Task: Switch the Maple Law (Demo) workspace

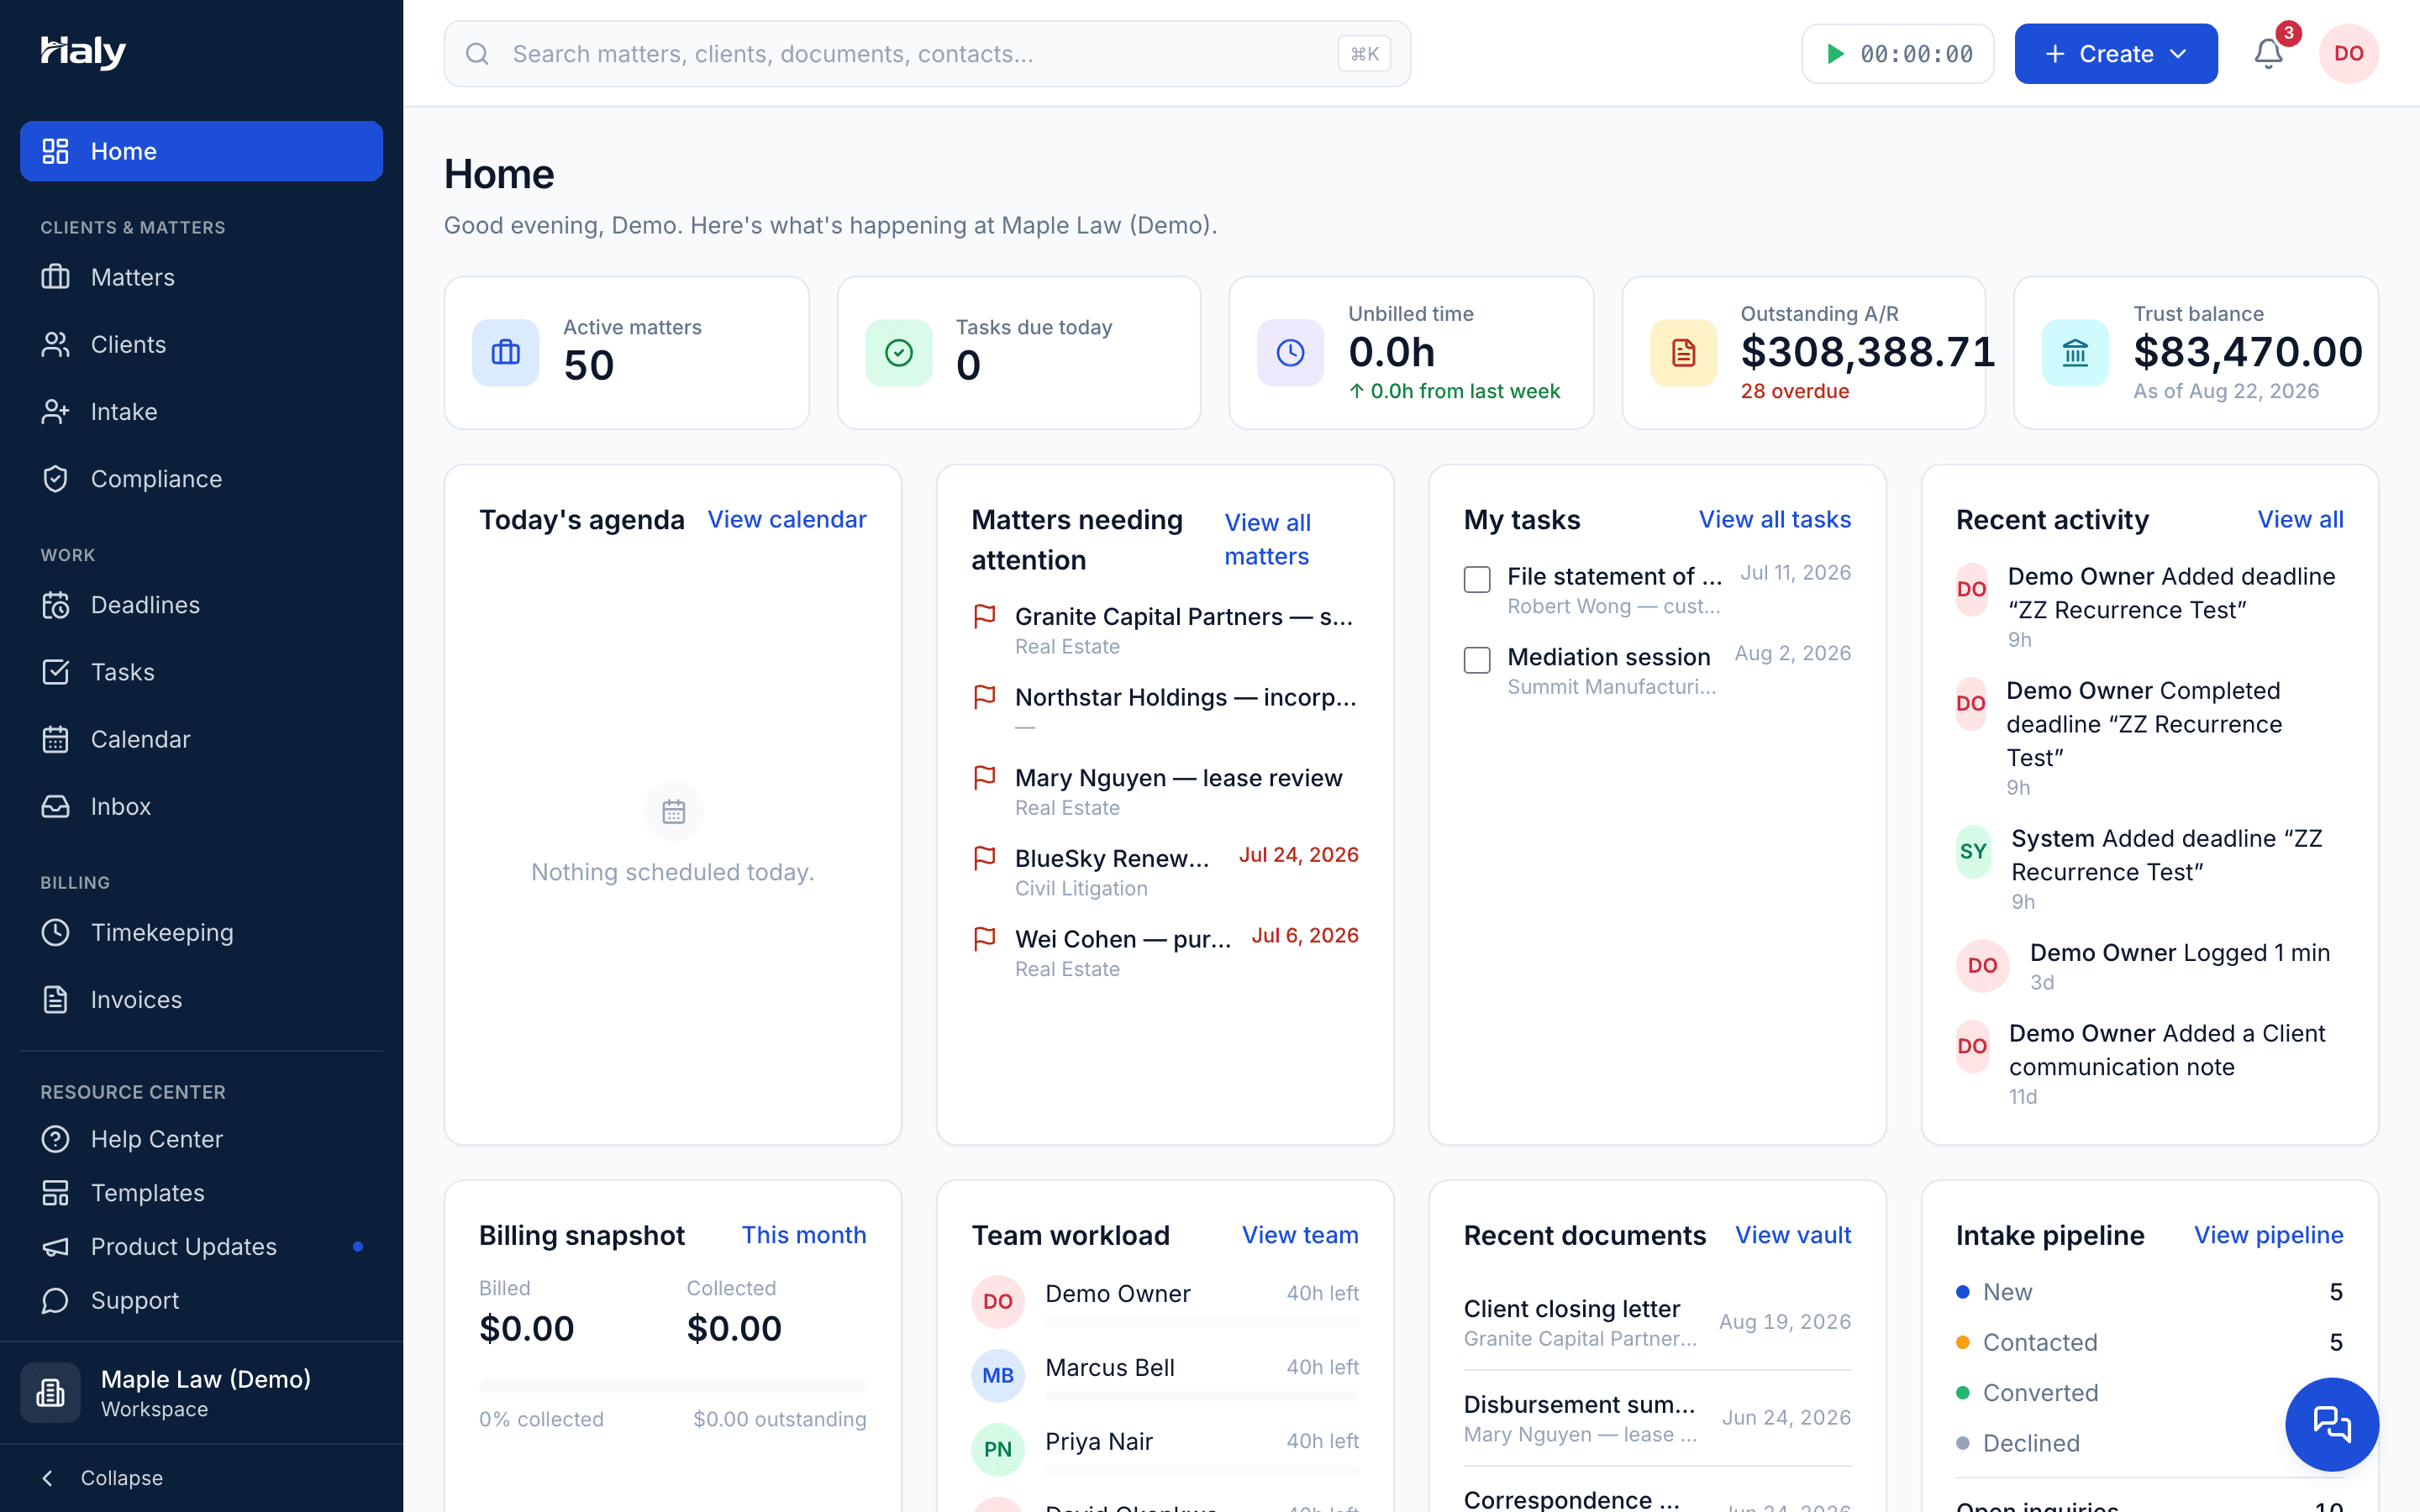Action: [x=201, y=1392]
